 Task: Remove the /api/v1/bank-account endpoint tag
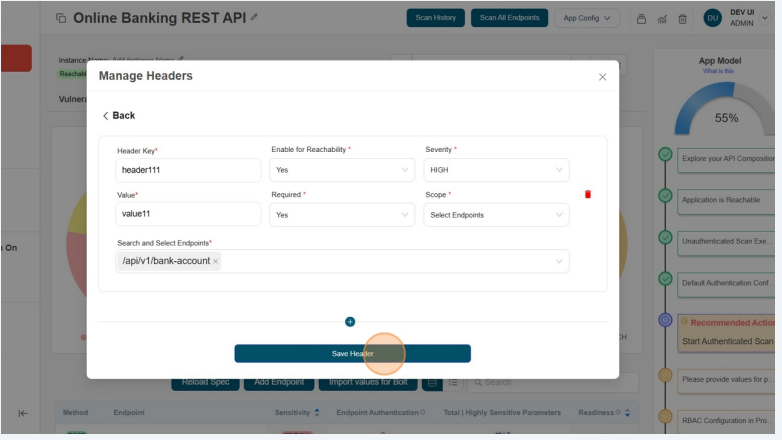[x=215, y=261]
